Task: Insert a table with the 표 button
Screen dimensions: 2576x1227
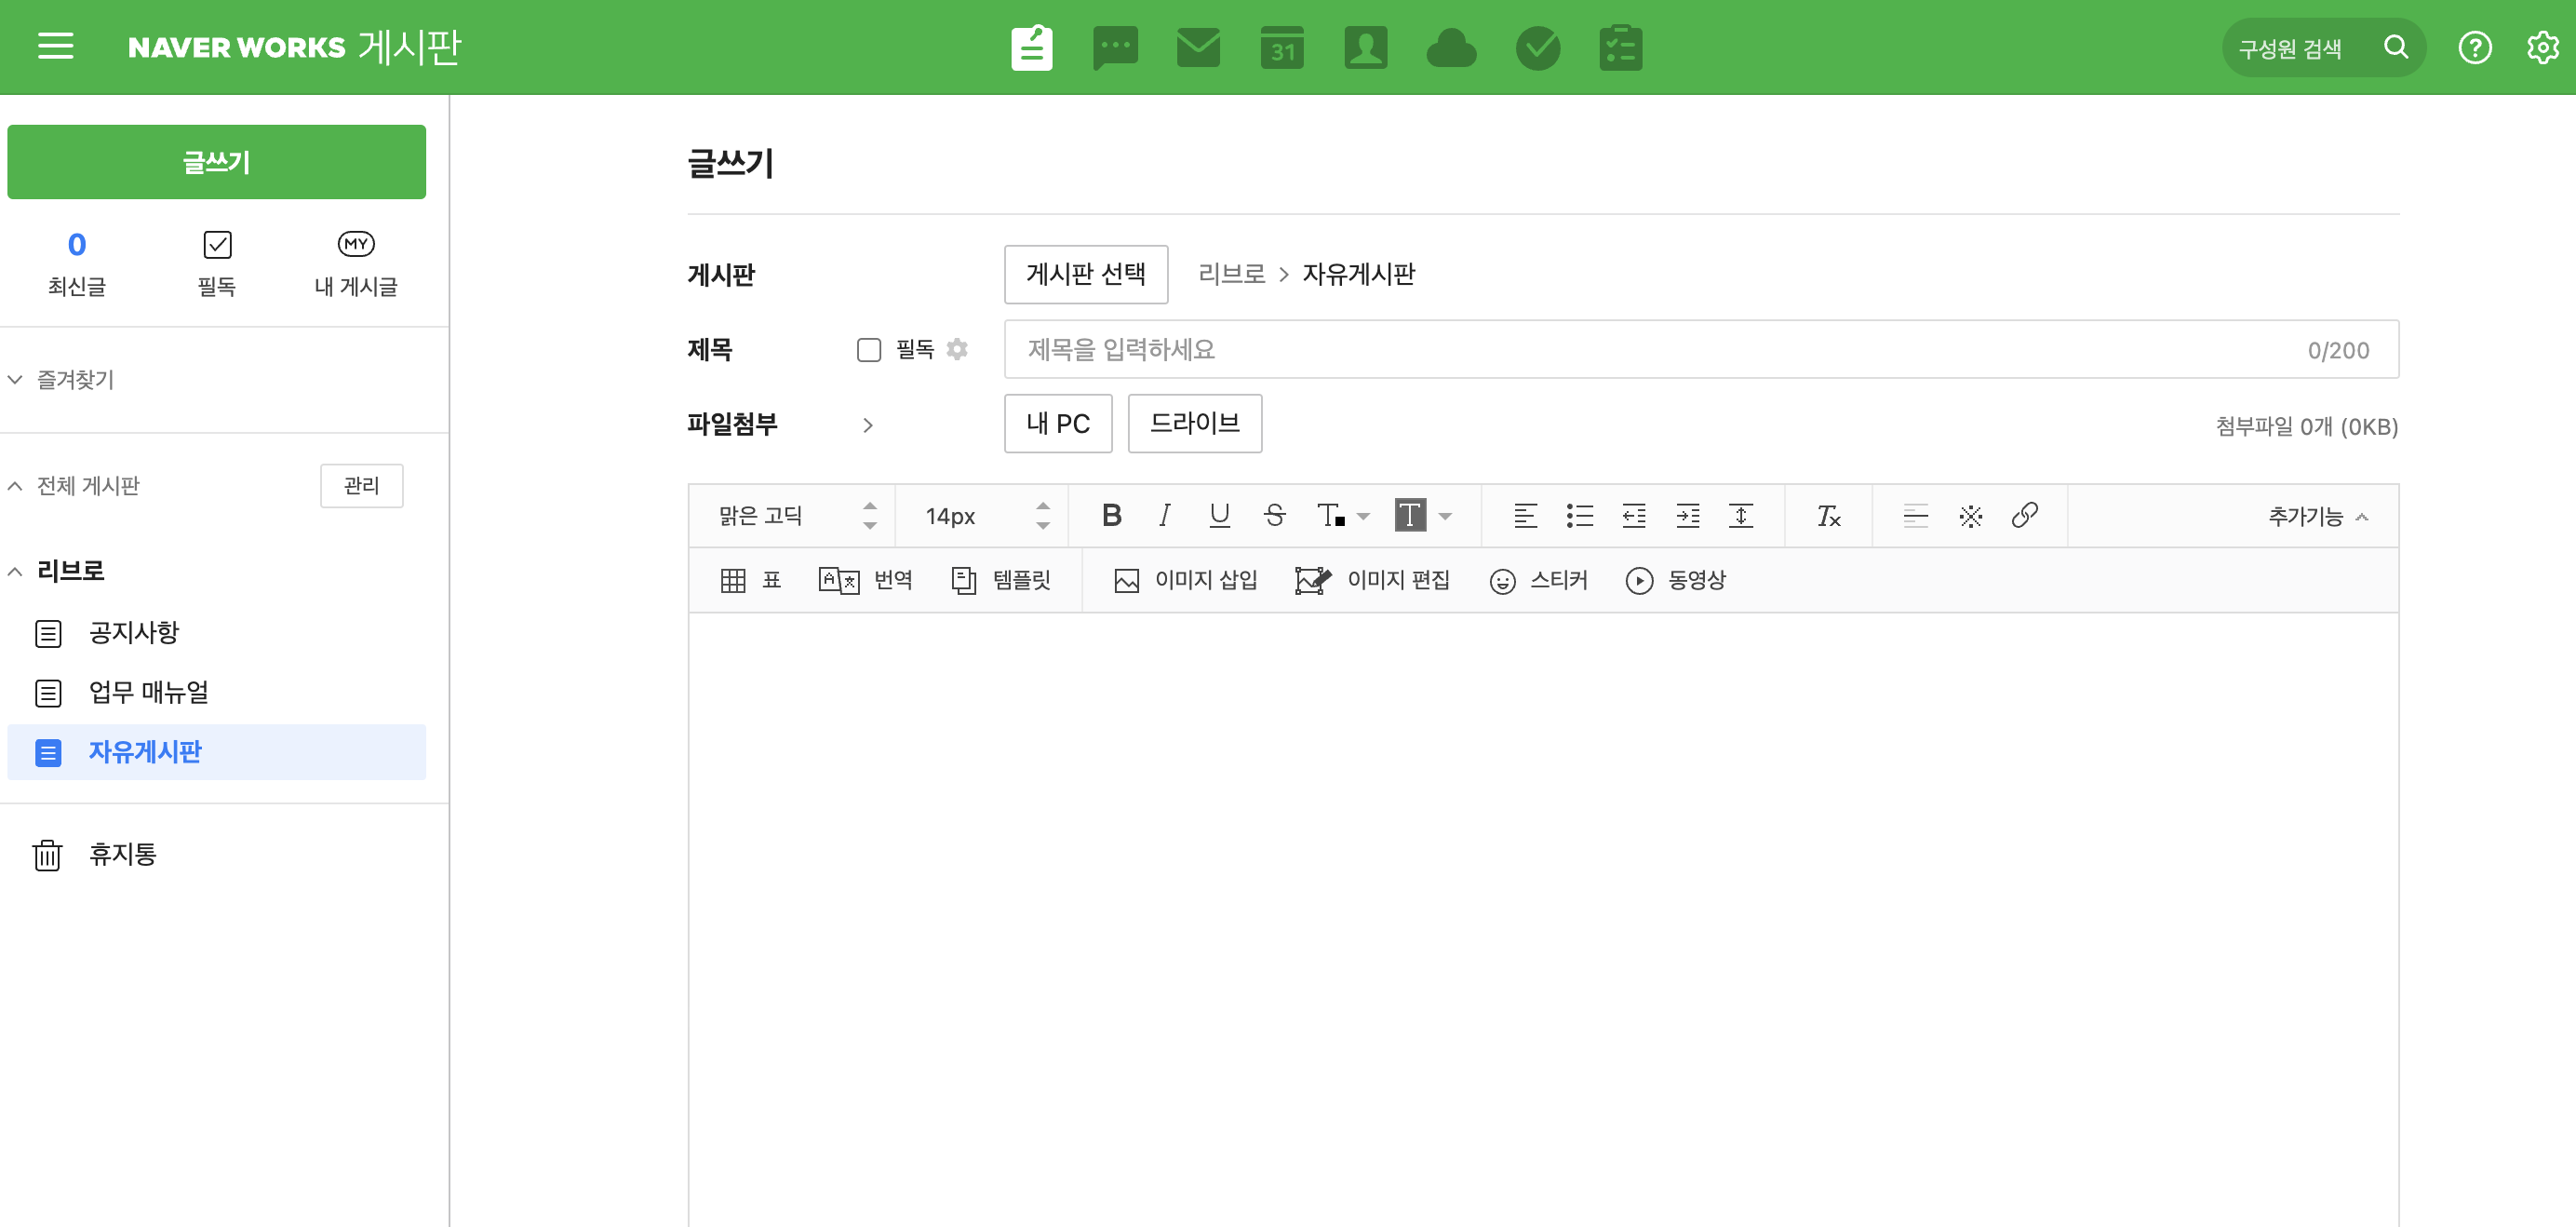Action: click(750, 580)
